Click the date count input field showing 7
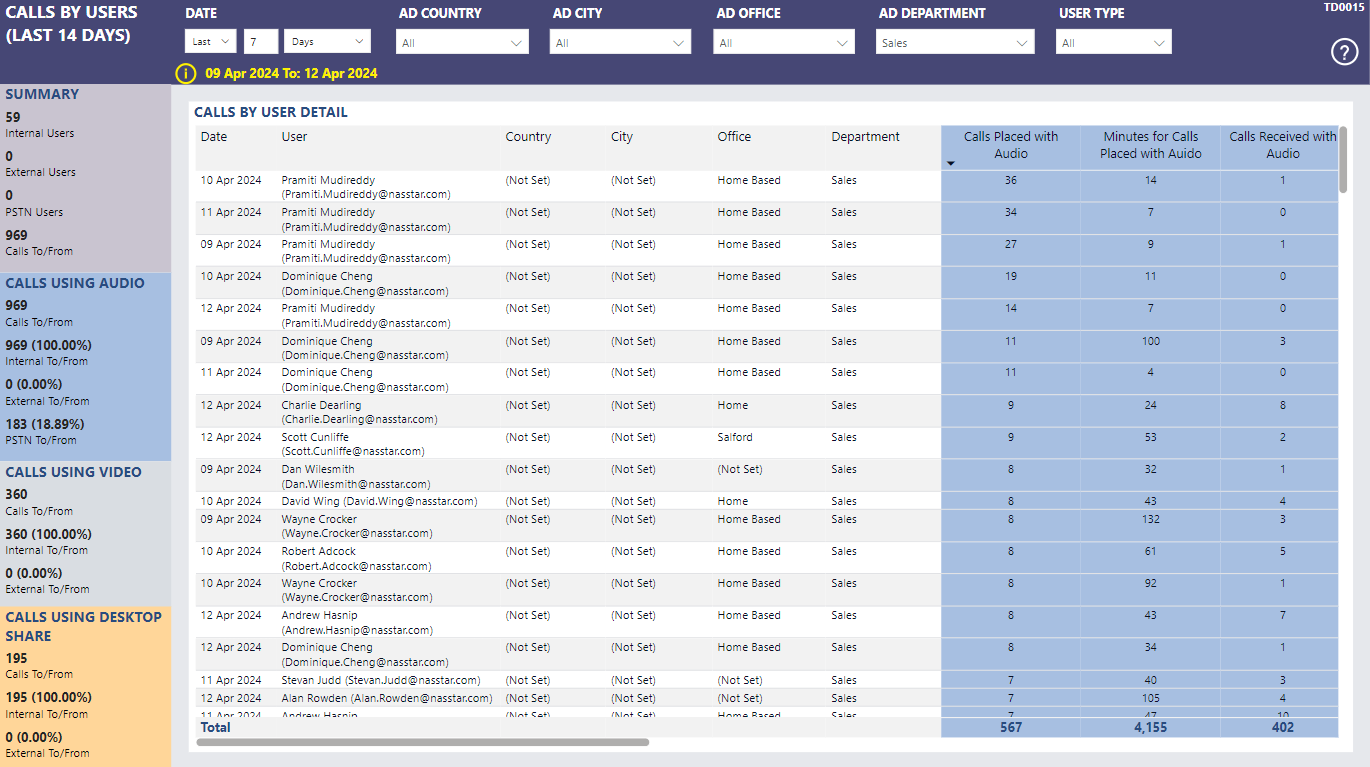Screen dimensions: 1370x767 (261, 42)
